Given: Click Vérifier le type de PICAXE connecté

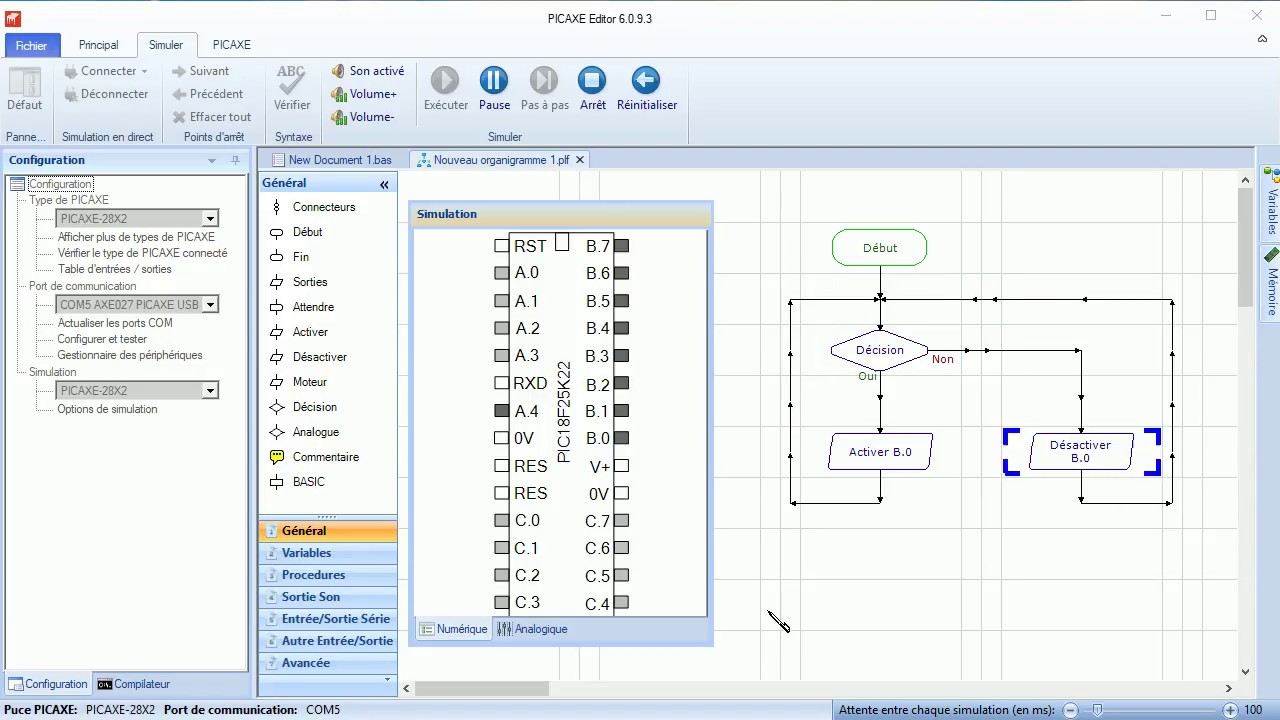Looking at the screenshot, I should point(142,253).
